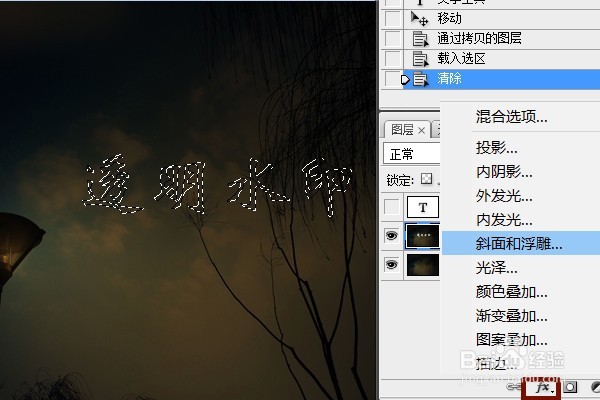This screenshot has width=600, height=400.
Task: Choose 外发光... outer glow effect
Action: pyautogui.click(x=504, y=196)
